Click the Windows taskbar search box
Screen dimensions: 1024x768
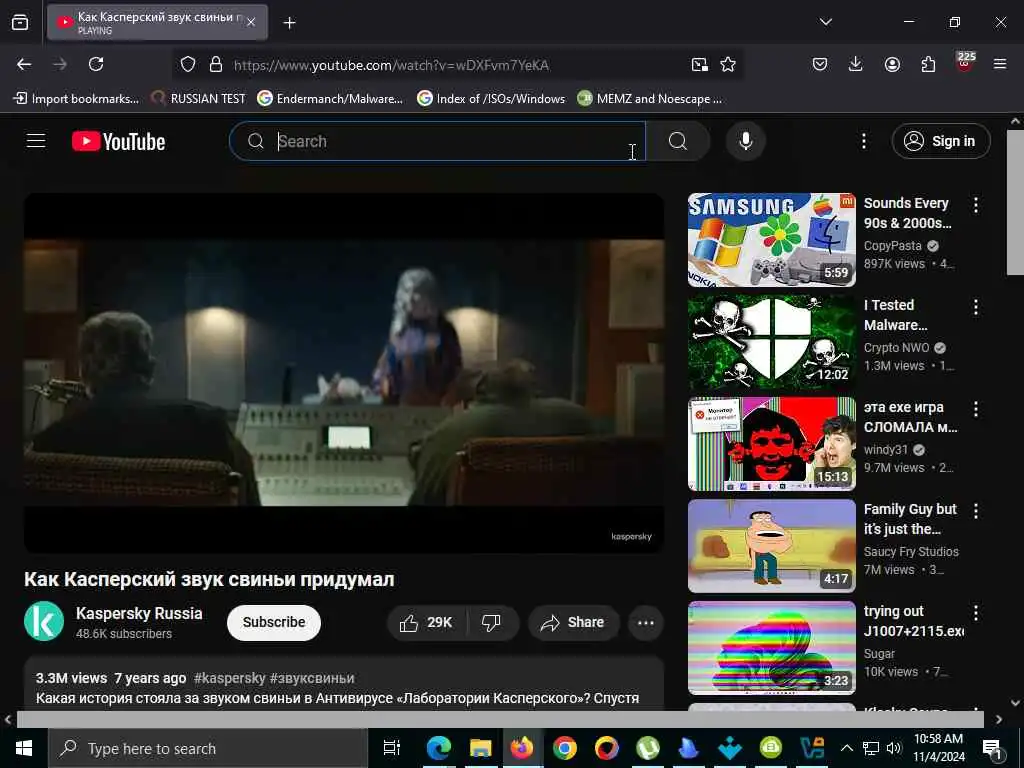[x=208, y=748]
